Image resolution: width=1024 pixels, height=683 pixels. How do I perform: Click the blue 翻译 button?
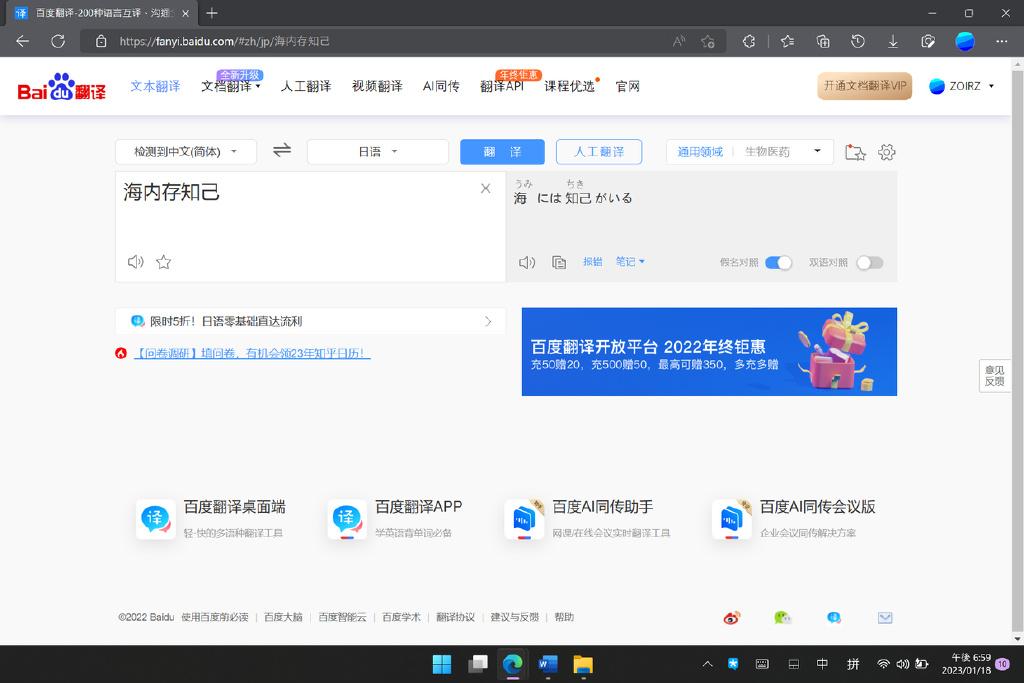(x=502, y=151)
